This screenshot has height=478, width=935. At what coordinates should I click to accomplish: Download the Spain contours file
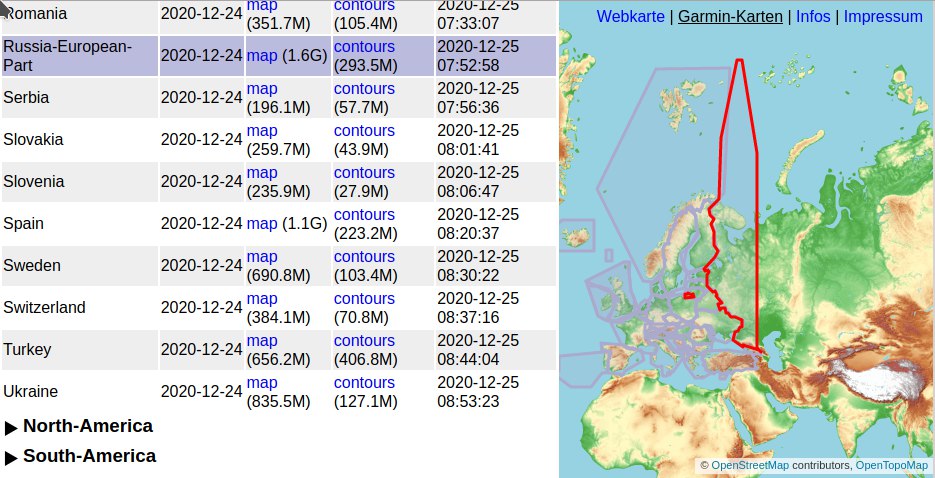click(x=364, y=215)
